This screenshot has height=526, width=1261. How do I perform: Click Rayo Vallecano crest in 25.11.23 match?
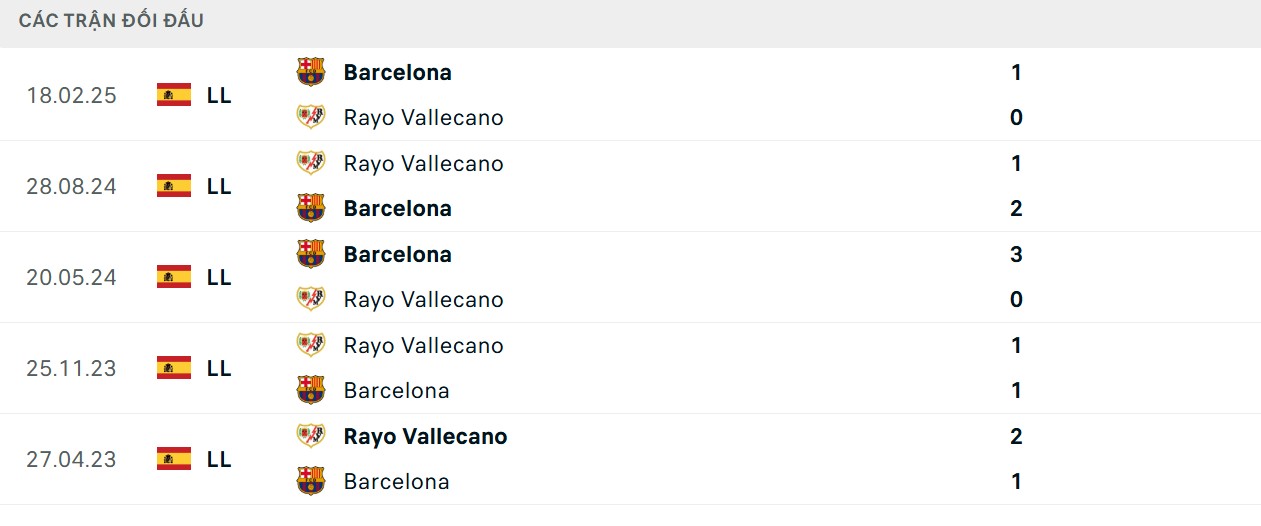(x=311, y=345)
